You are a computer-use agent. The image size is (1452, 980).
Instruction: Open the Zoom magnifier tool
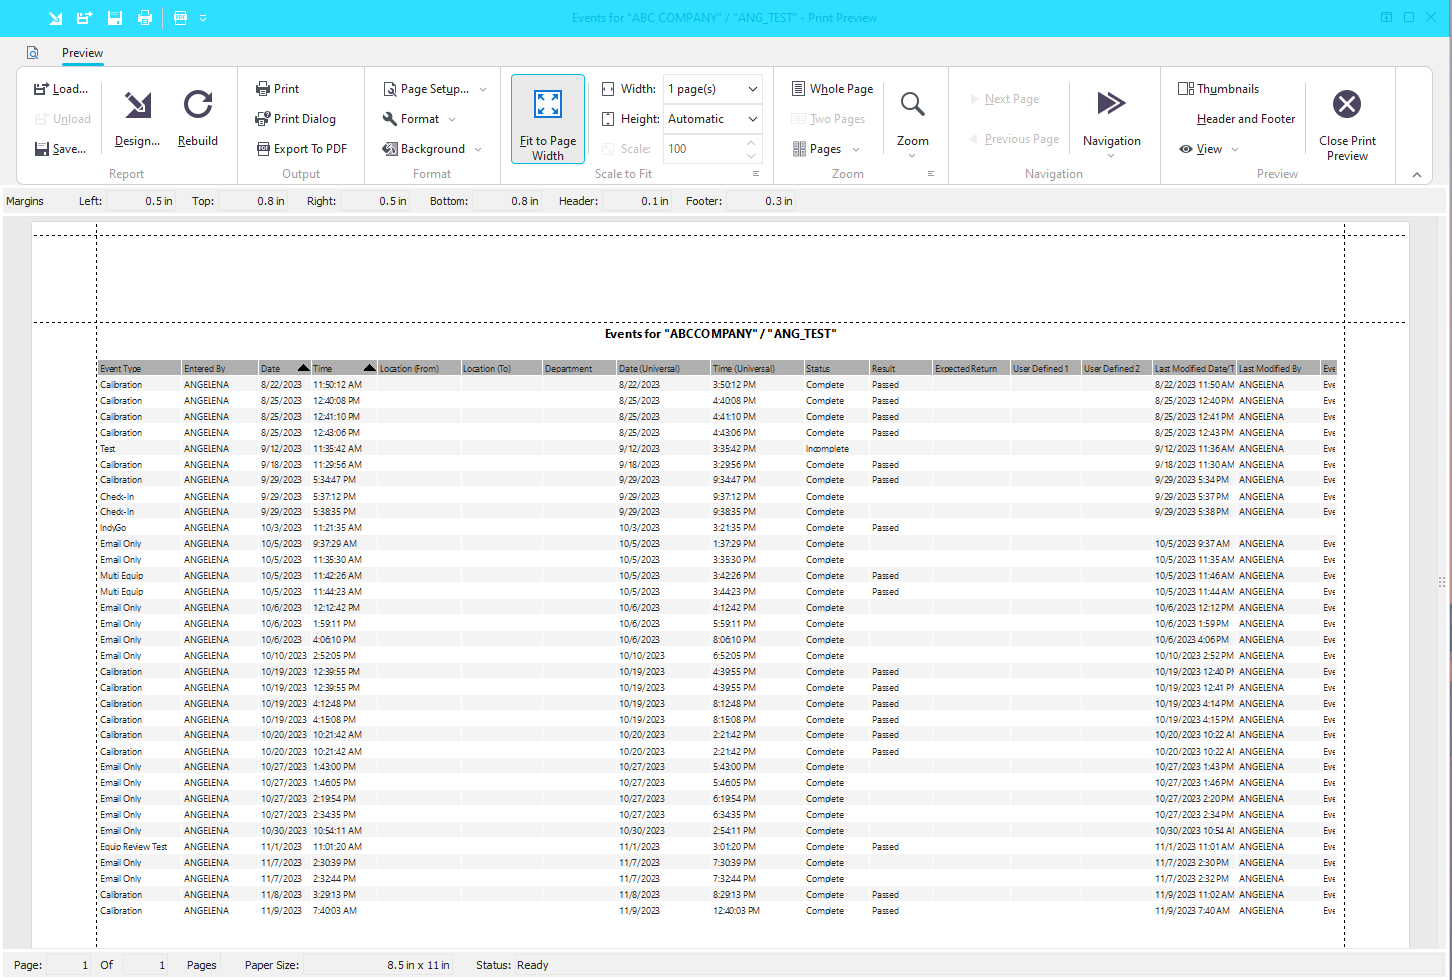click(912, 105)
